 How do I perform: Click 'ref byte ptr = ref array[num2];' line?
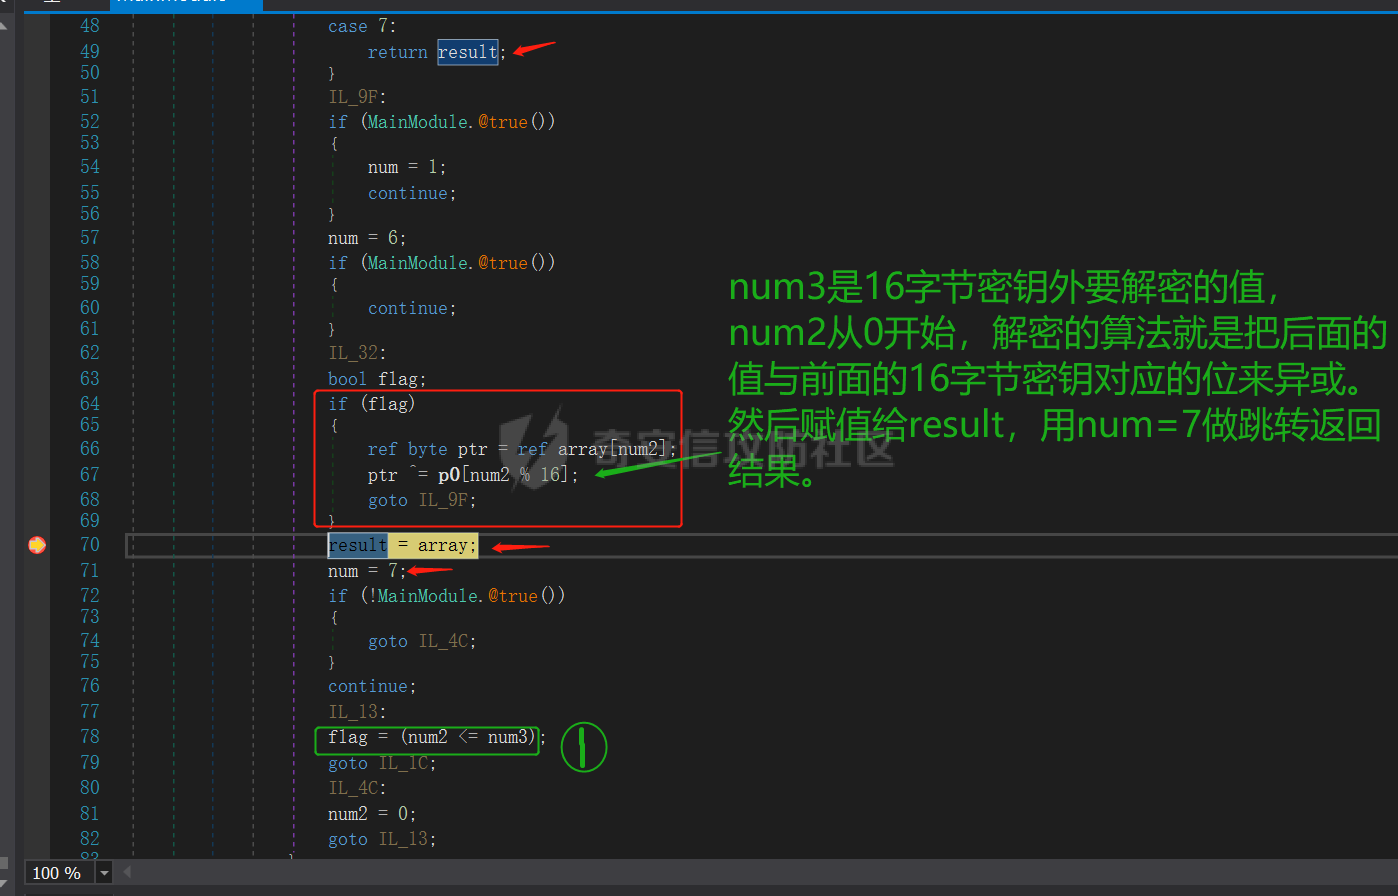coord(522,449)
